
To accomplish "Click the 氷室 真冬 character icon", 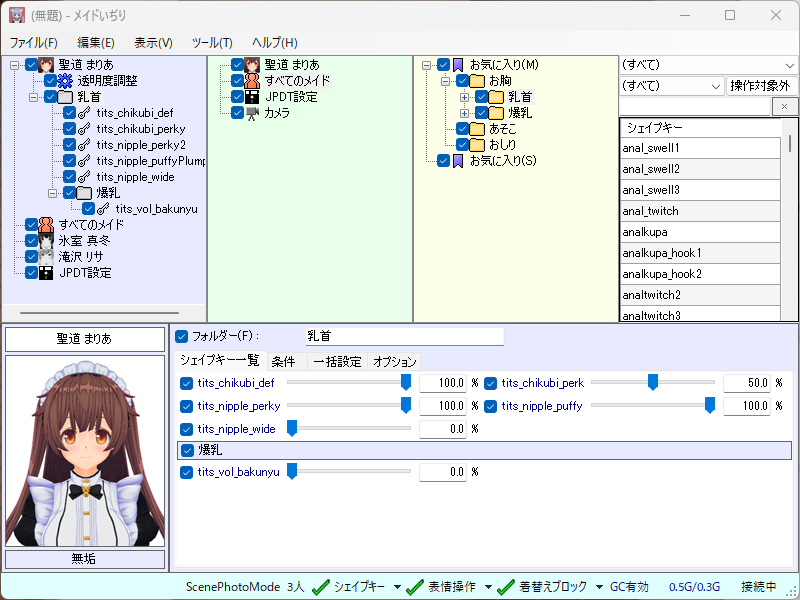I will coord(46,241).
